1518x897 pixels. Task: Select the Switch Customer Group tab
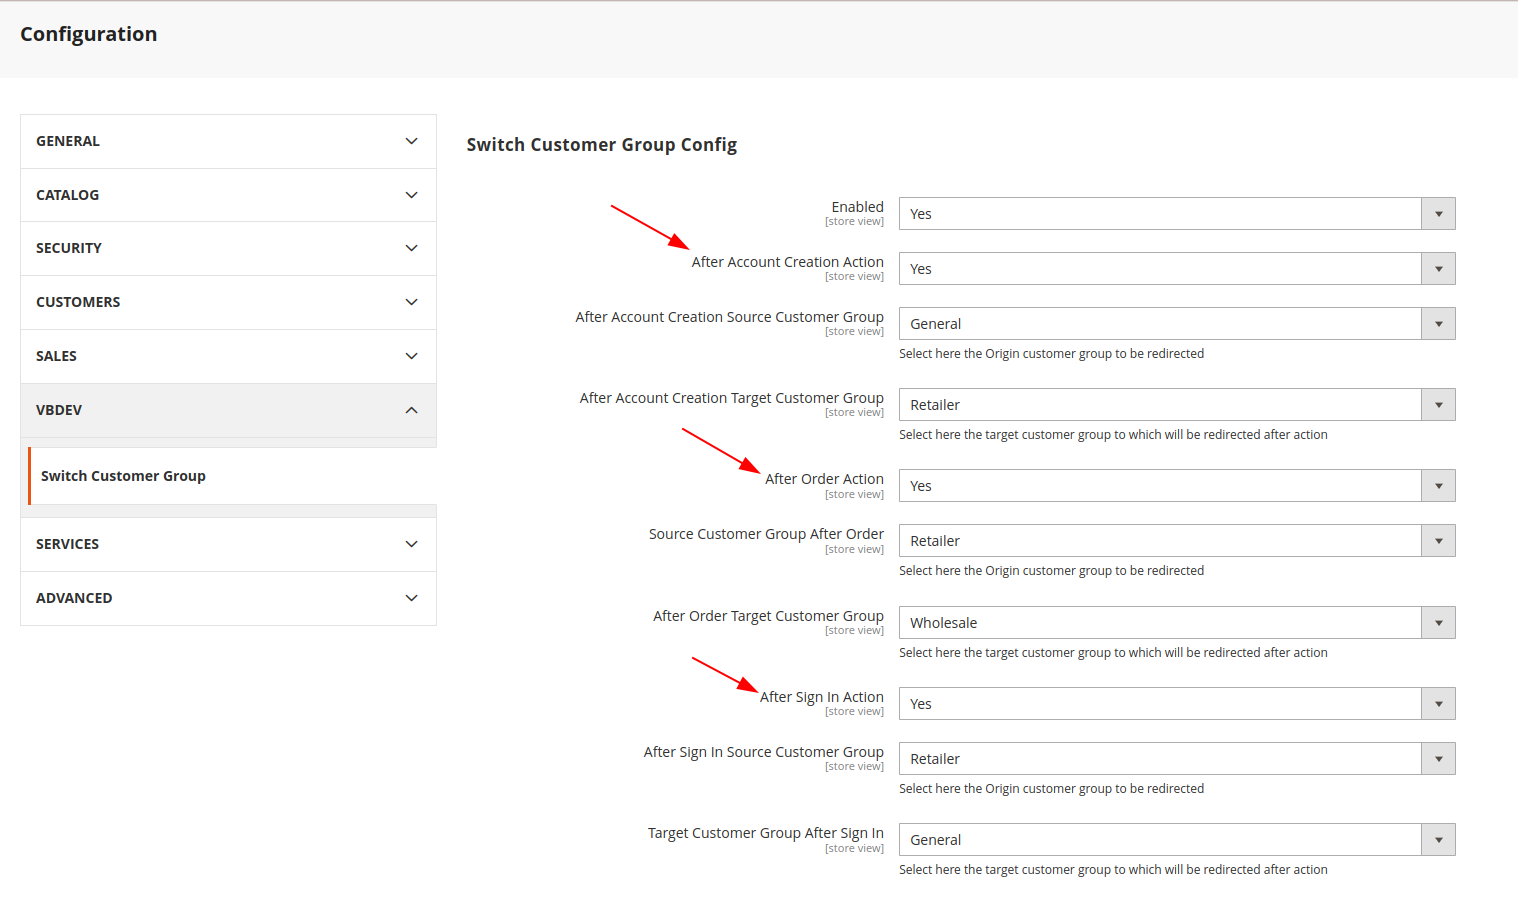[x=123, y=476]
